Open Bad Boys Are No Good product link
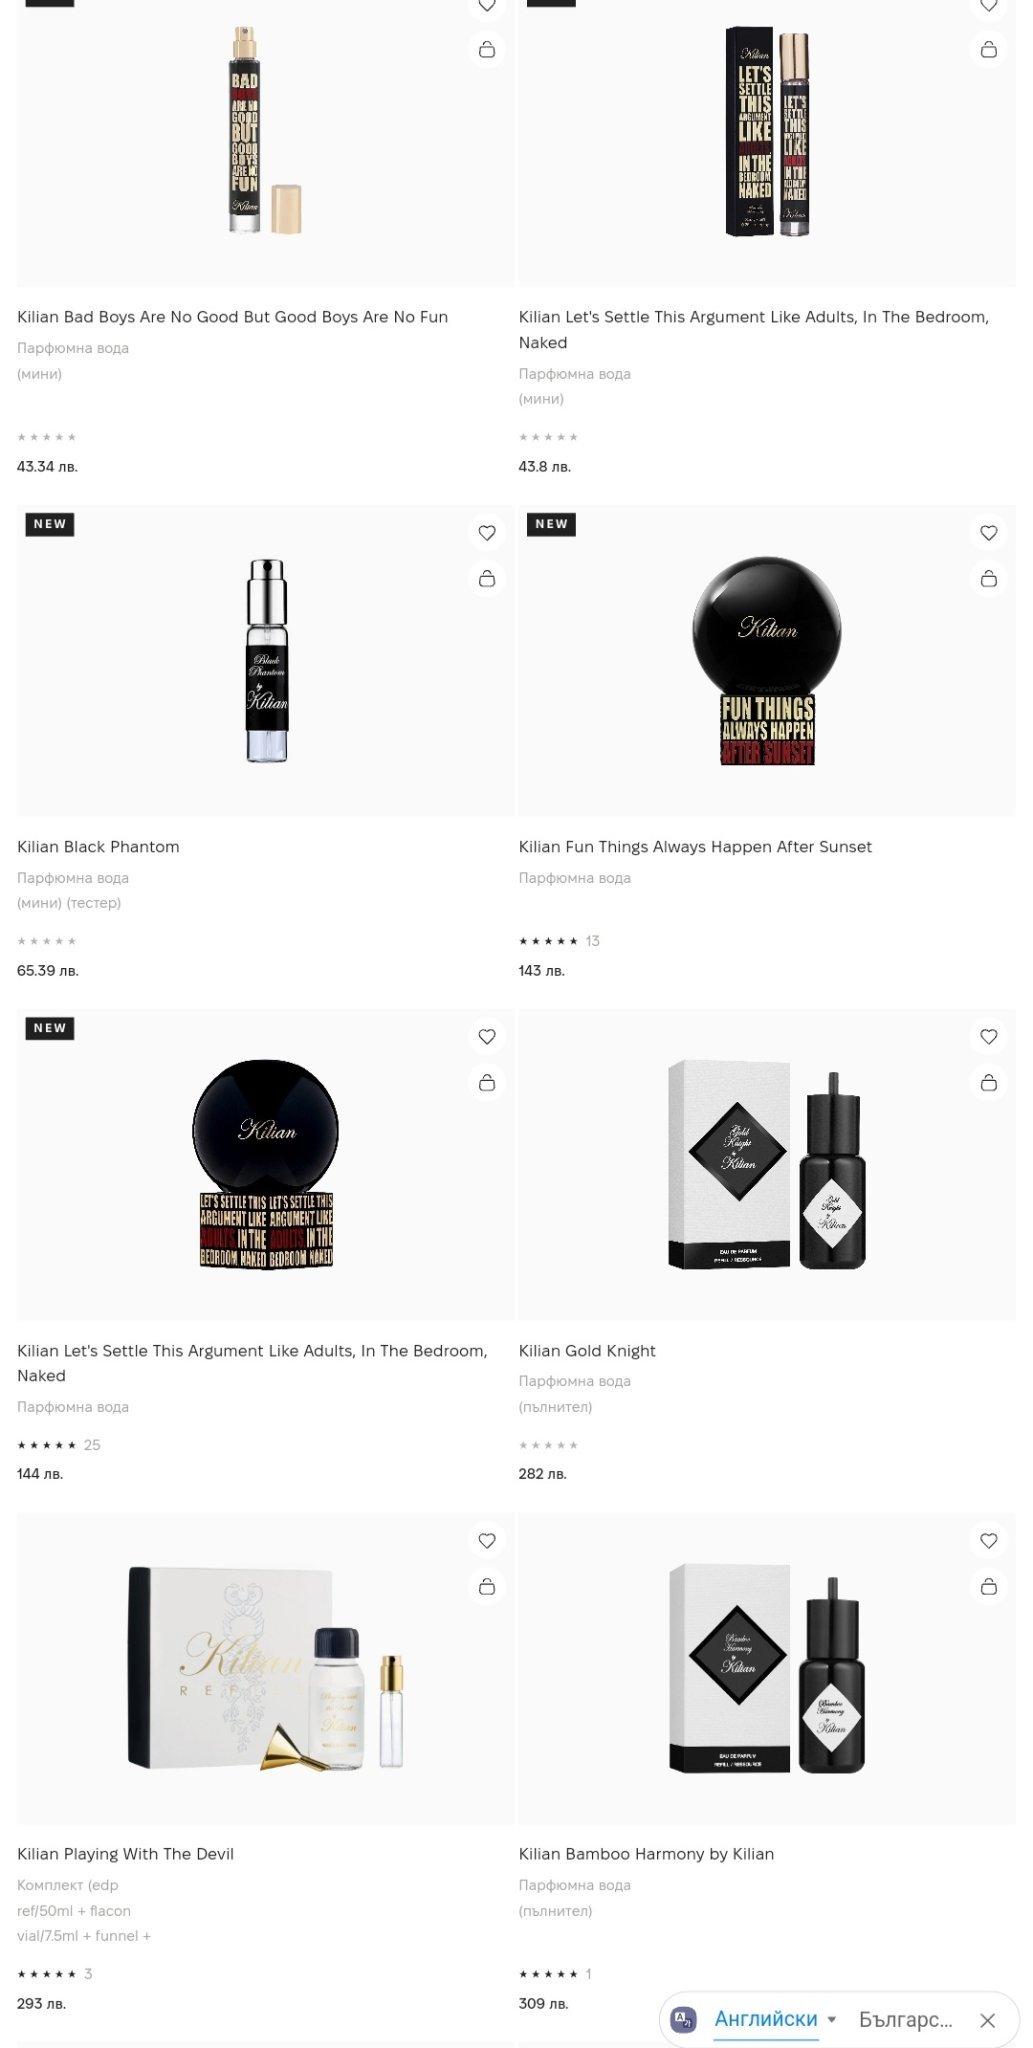This screenshot has width=1033, height=2048. [x=232, y=317]
